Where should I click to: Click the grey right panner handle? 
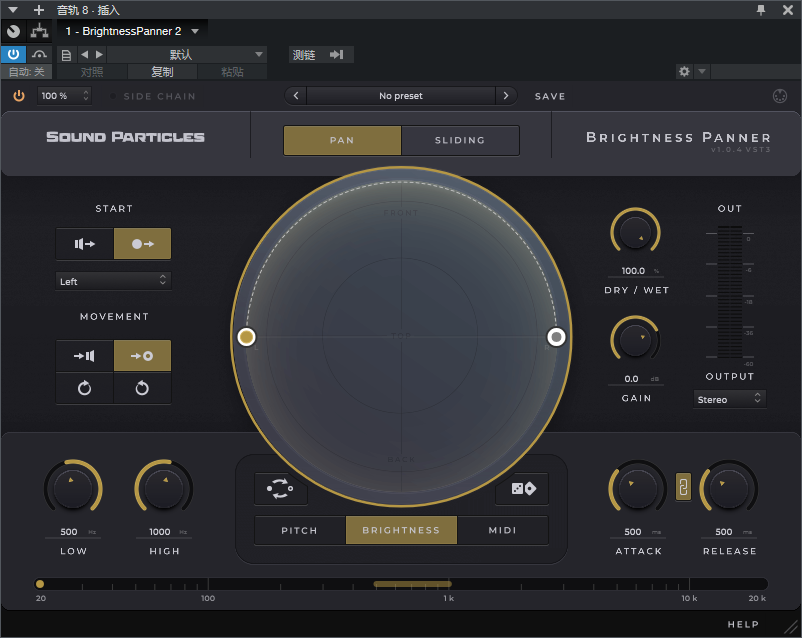tap(556, 337)
